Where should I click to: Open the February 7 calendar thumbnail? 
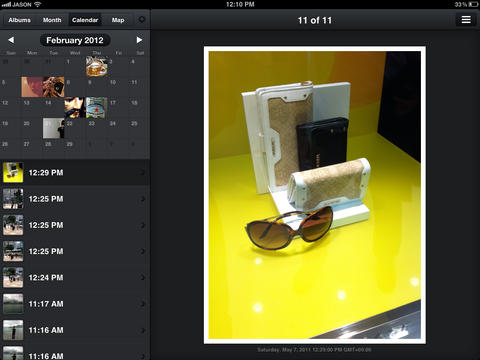(x=53, y=87)
